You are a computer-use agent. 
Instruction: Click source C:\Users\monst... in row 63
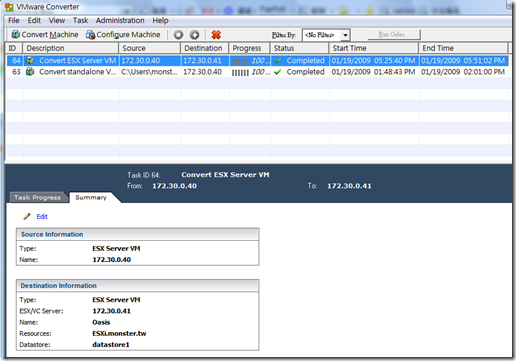click(x=149, y=72)
